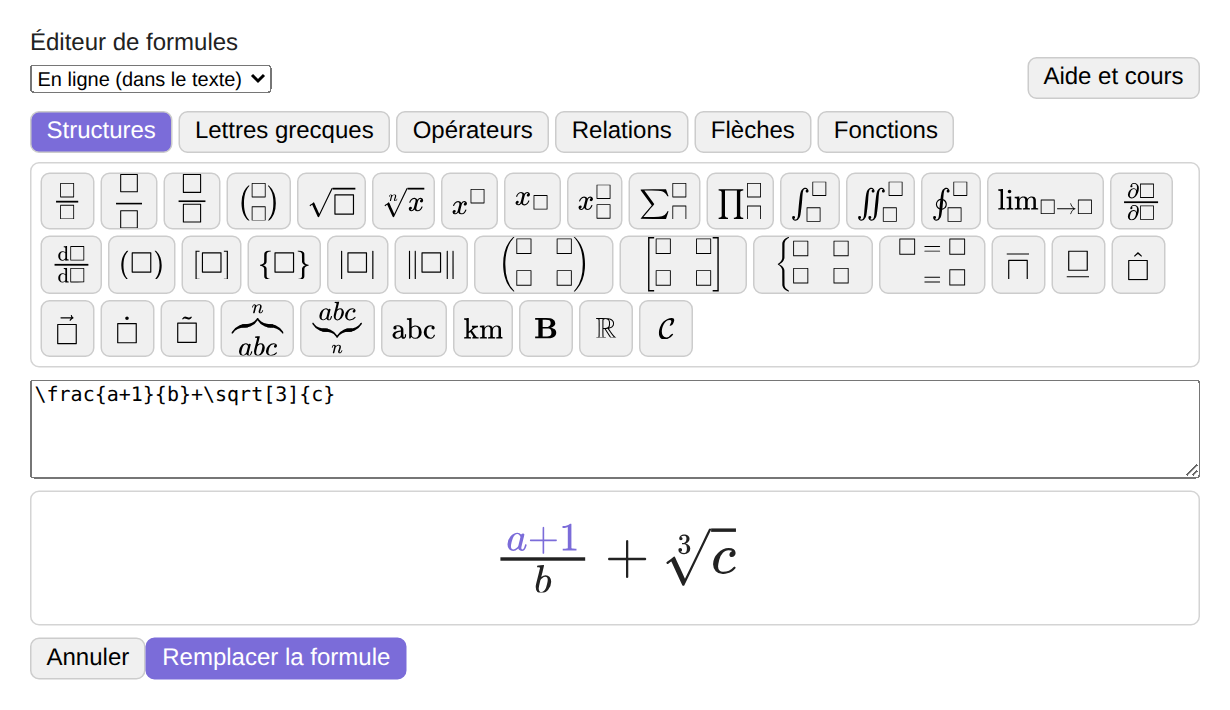Insert the cases structure with left brace

(813, 265)
